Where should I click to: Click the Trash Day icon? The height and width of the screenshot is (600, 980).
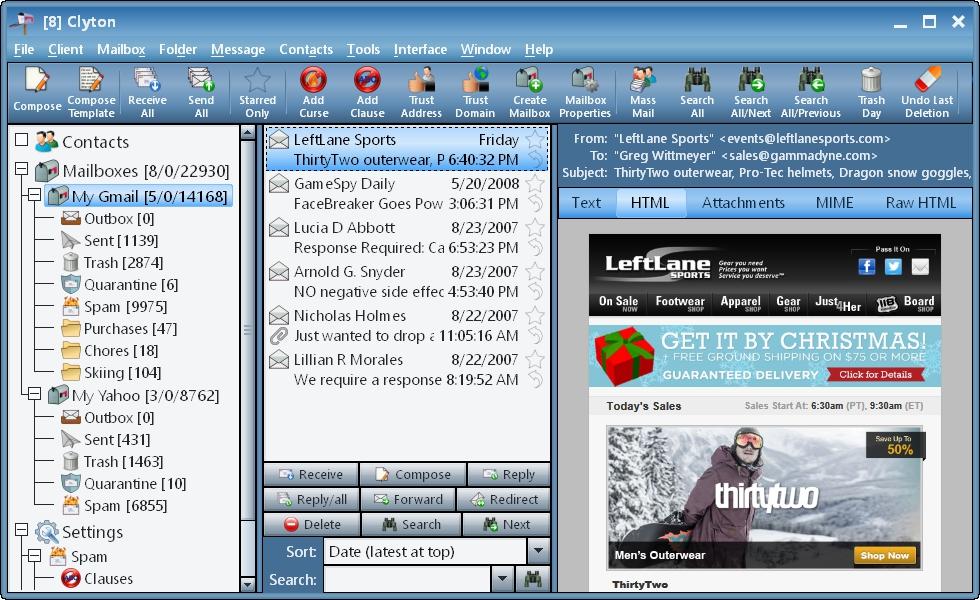coord(871,80)
